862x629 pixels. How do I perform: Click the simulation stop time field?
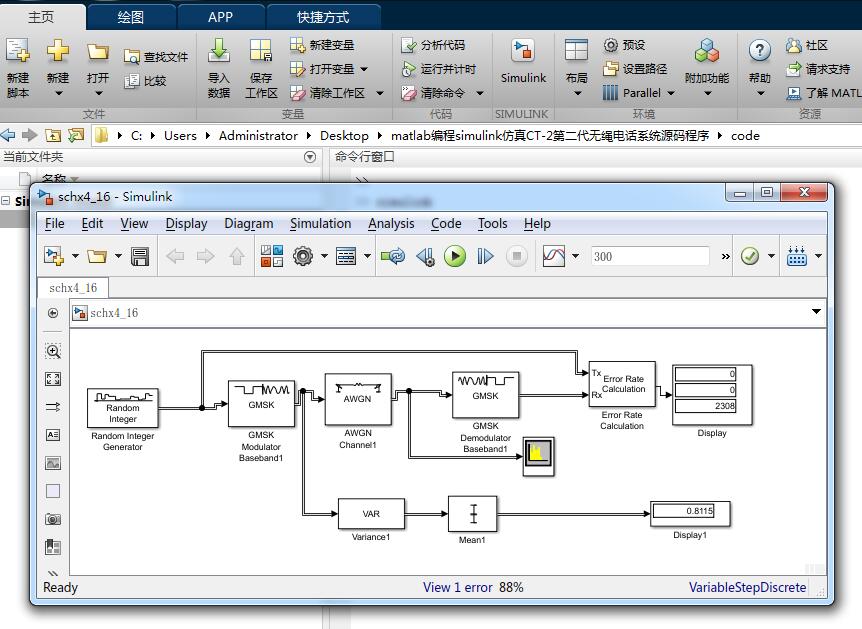point(650,256)
